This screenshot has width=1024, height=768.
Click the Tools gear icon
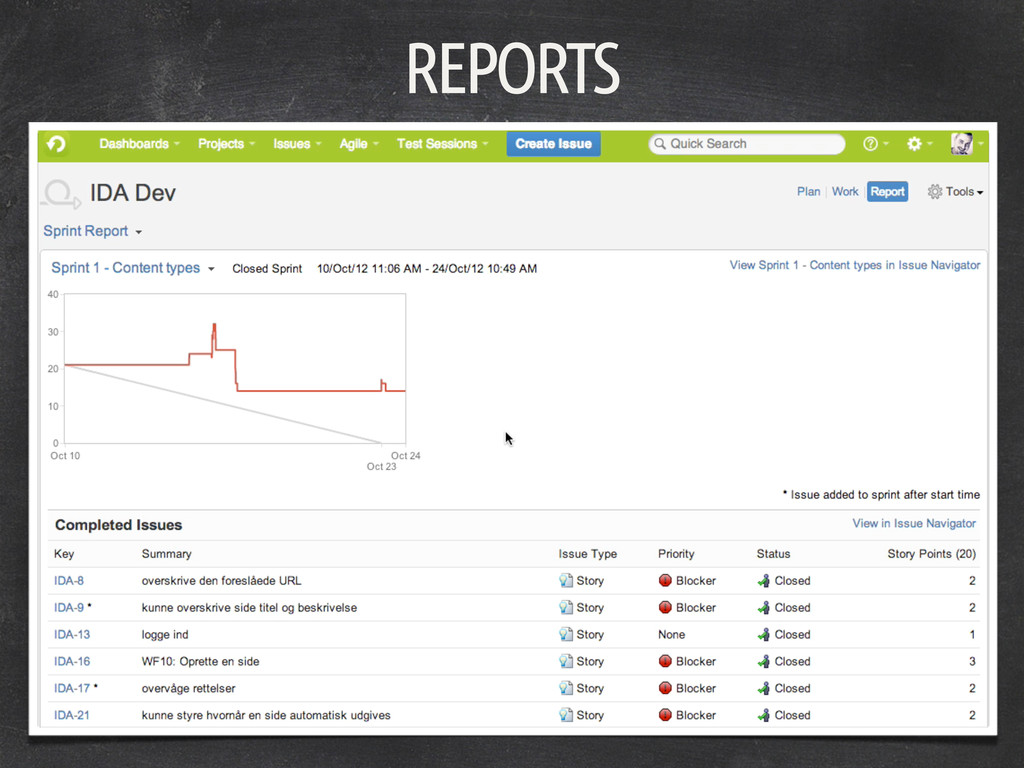click(x=935, y=192)
